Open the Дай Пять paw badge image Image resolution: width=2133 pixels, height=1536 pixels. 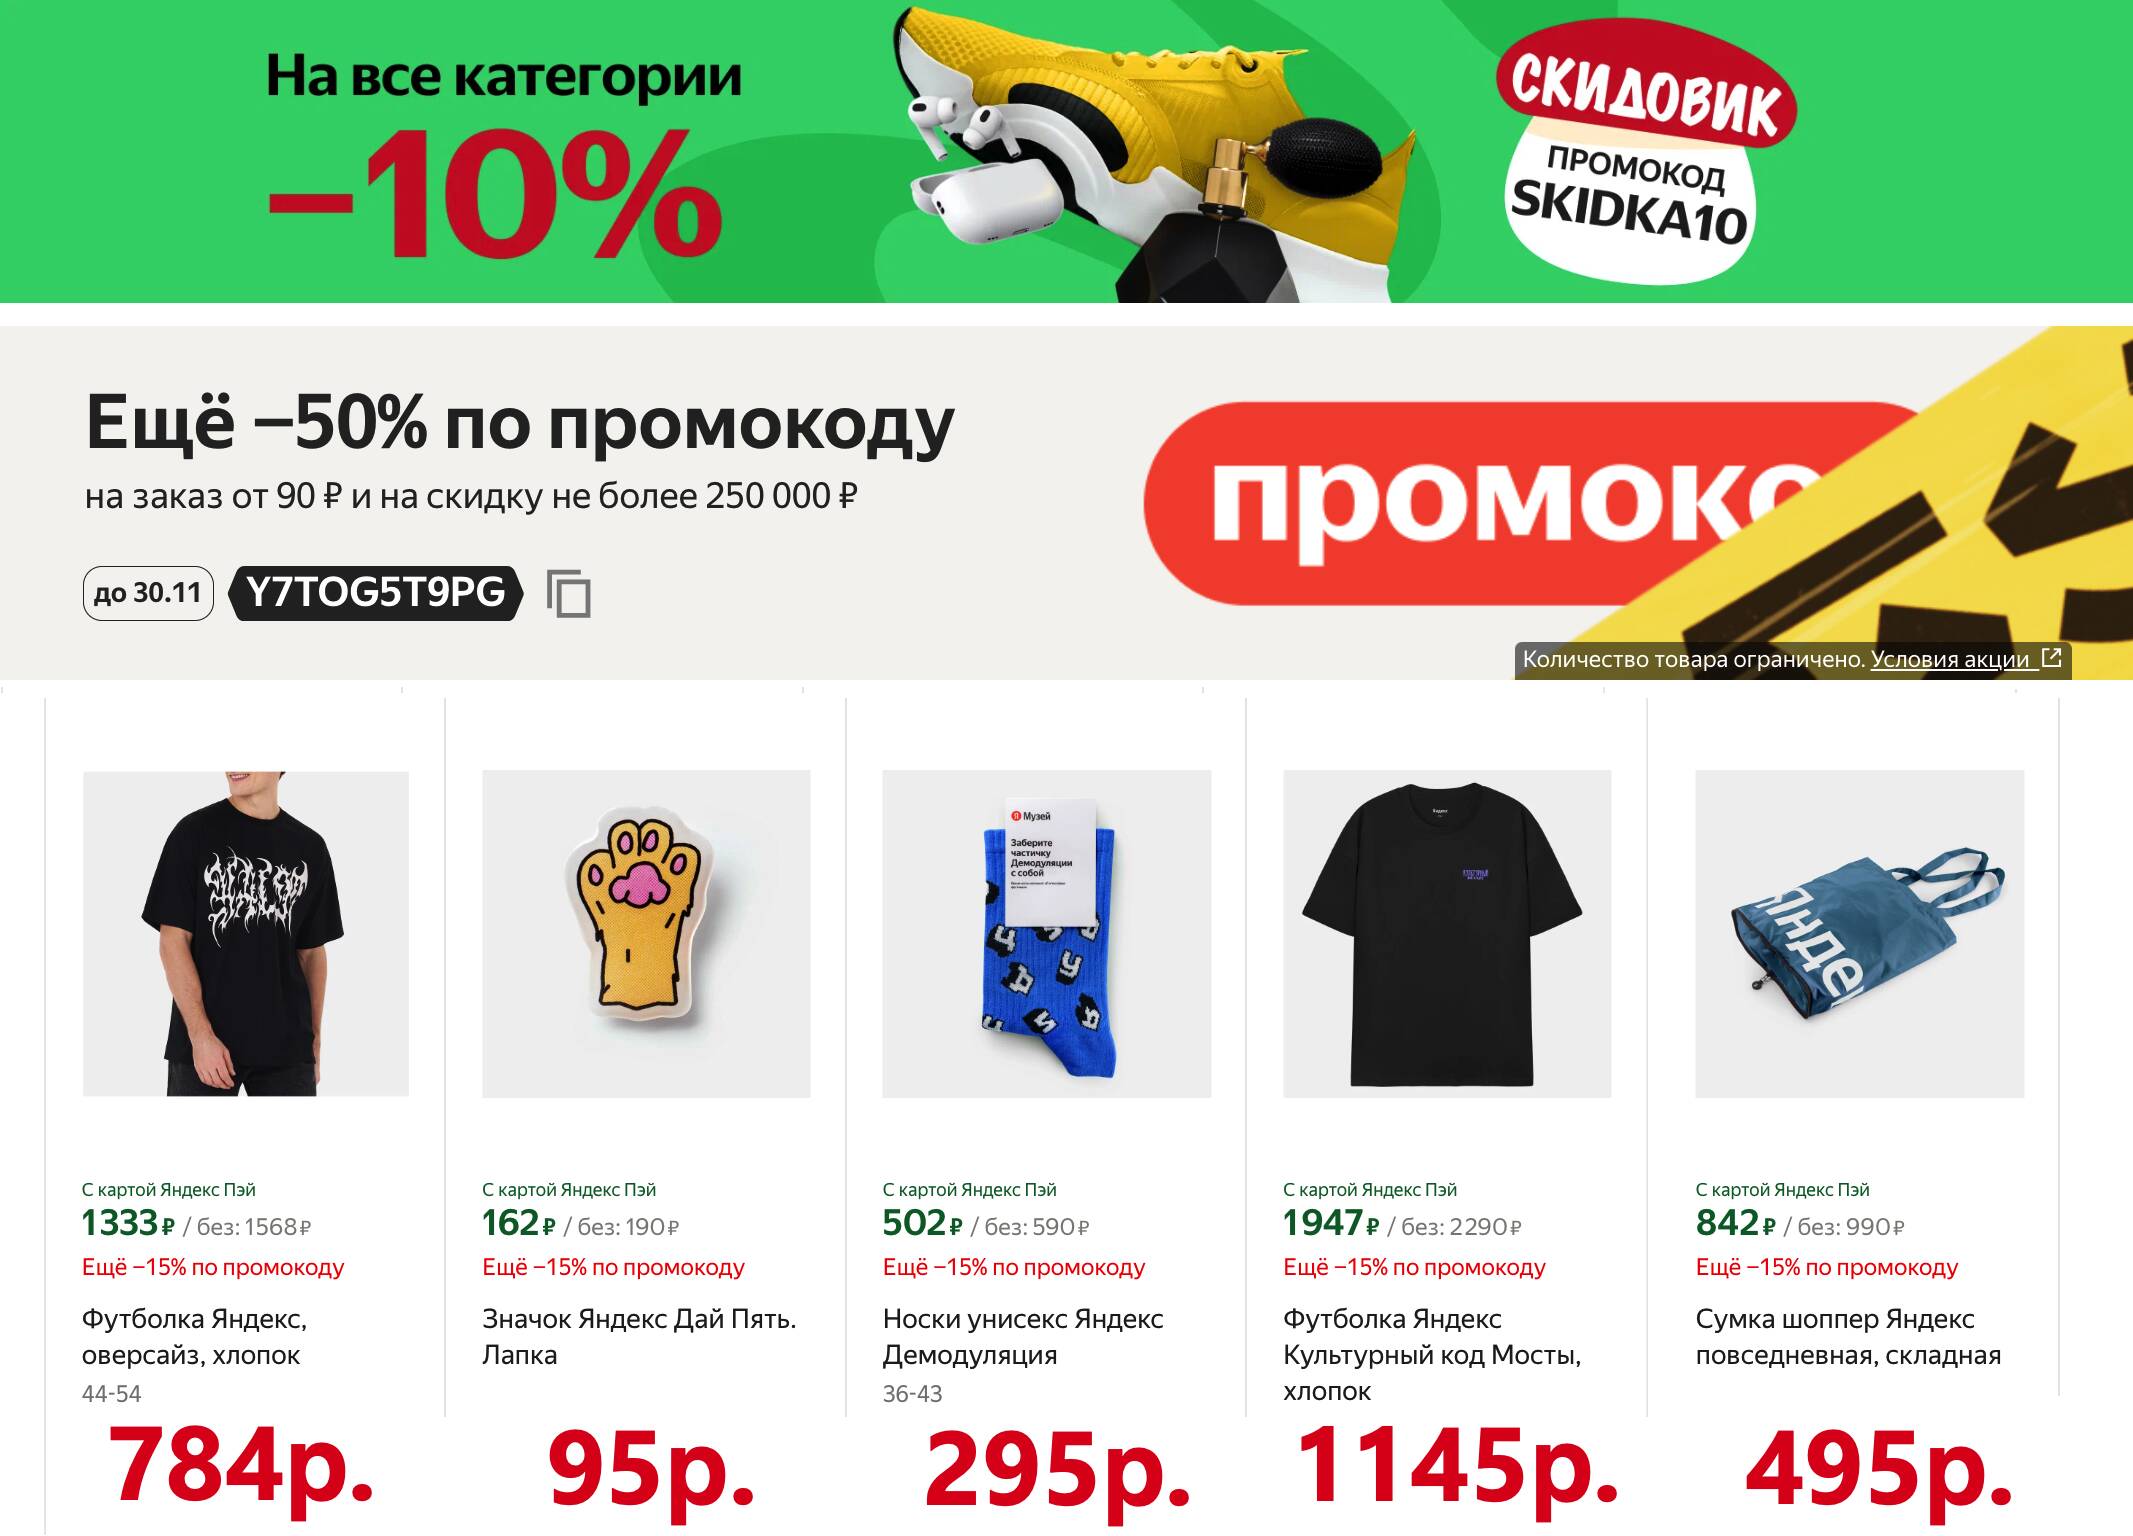[x=646, y=933]
